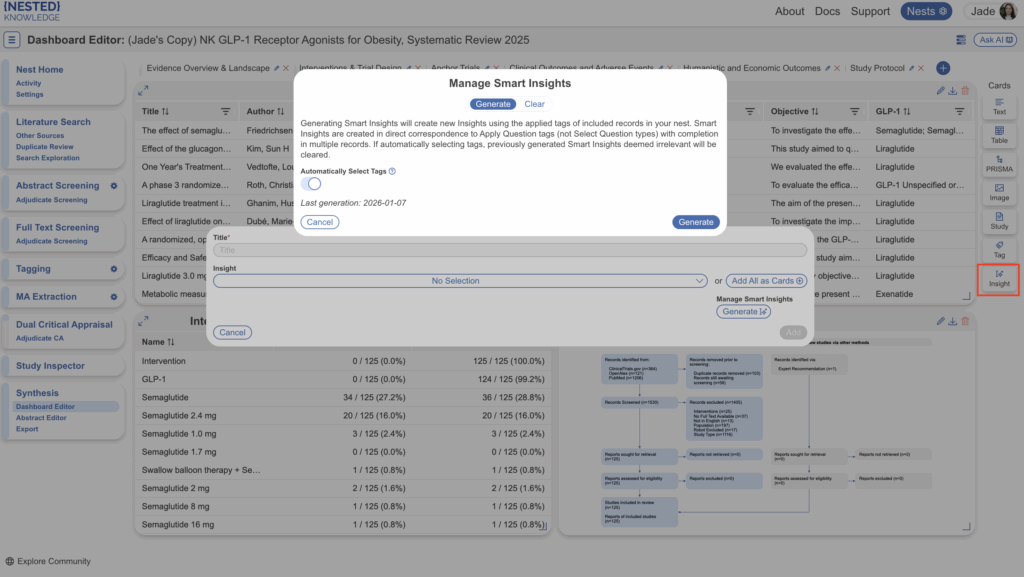Viewport: 1024px width, 577px height.
Task: Click help icon beside Automatically Select Tags
Action: point(392,171)
